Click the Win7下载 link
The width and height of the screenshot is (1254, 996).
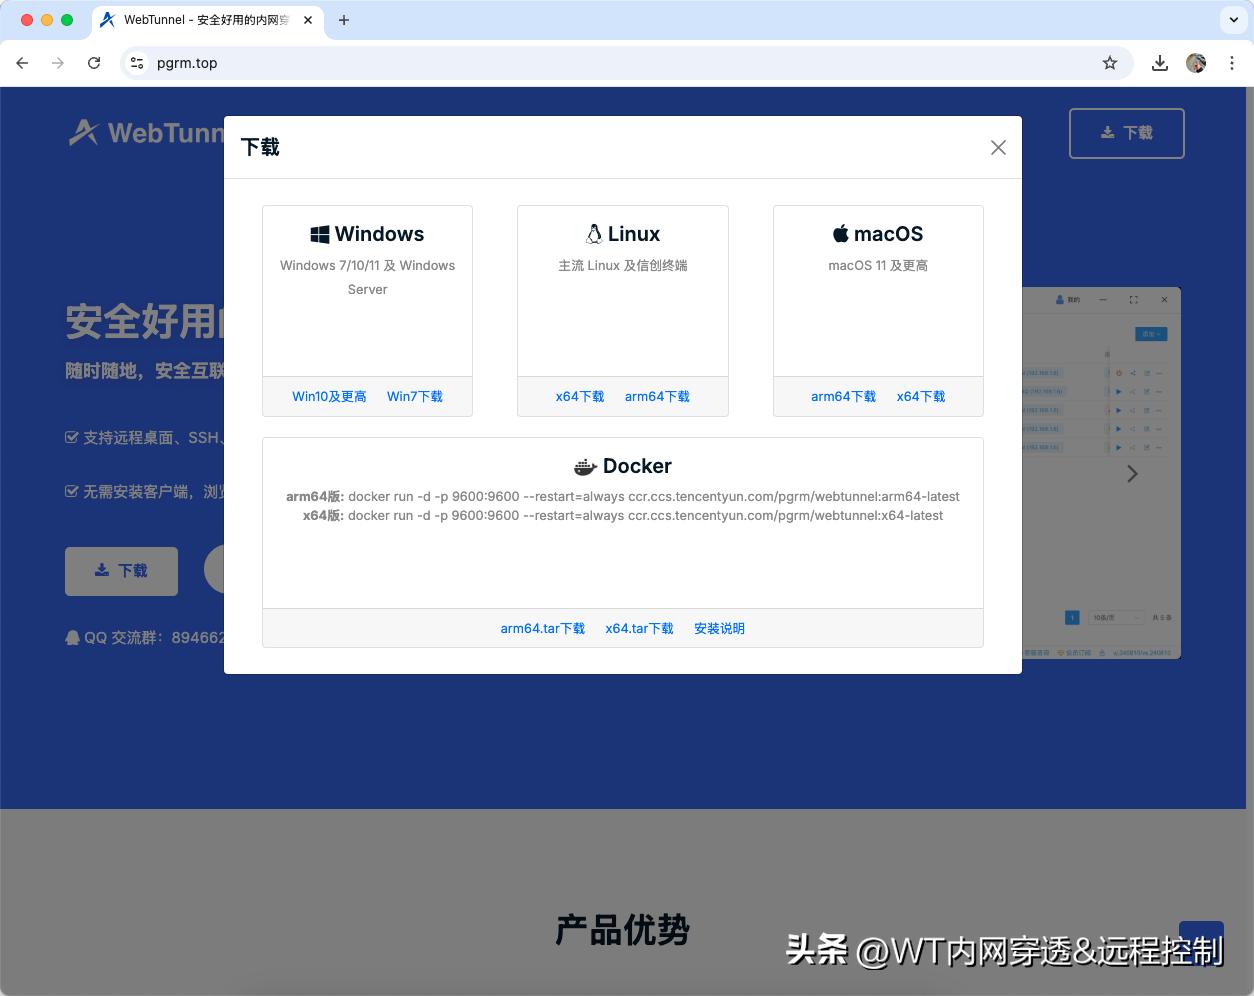tap(415, 397)
